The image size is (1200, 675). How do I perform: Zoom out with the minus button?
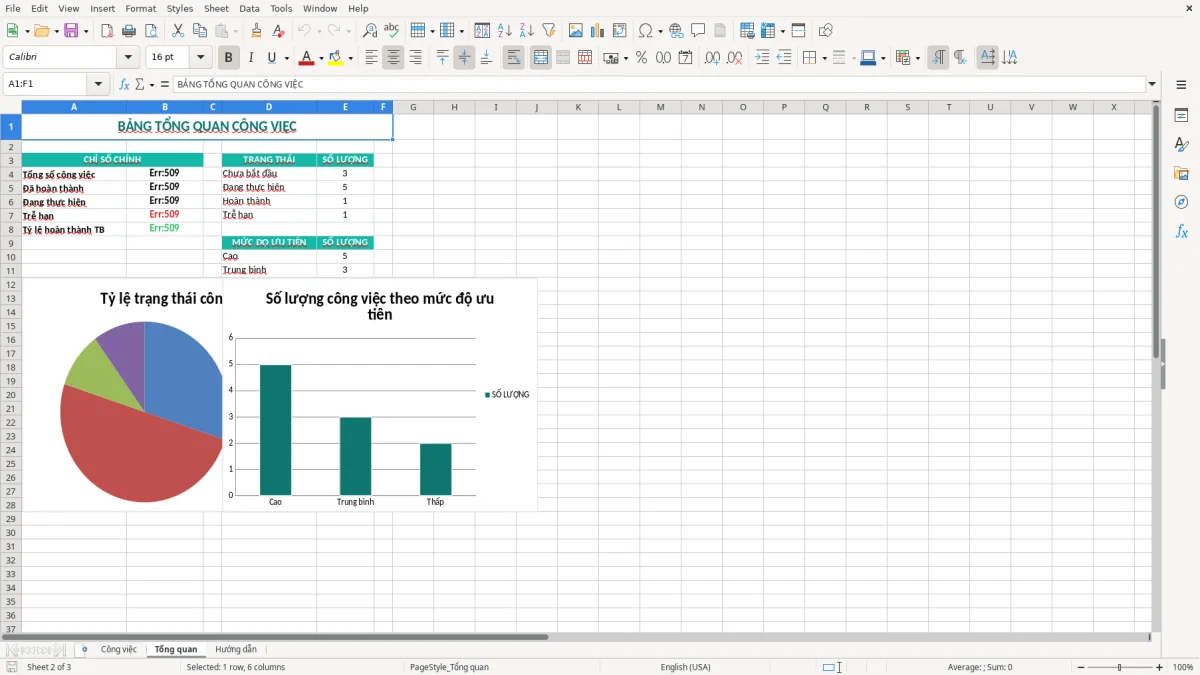point(1081,667)
